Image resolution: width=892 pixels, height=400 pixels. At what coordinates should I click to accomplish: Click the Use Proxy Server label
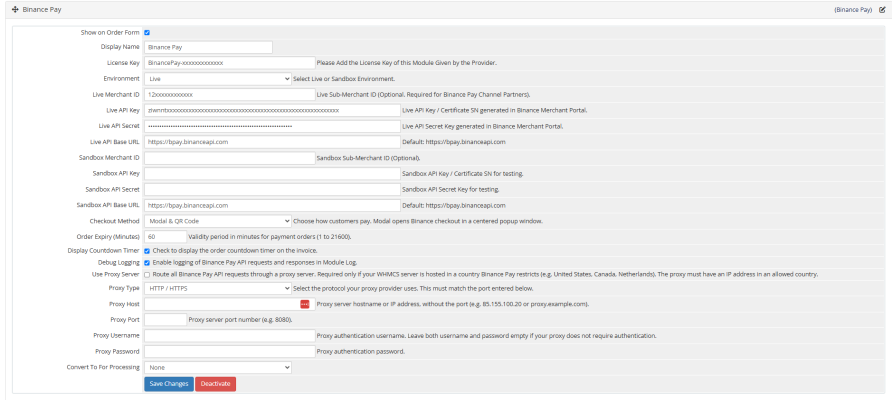tap(115, 274)
